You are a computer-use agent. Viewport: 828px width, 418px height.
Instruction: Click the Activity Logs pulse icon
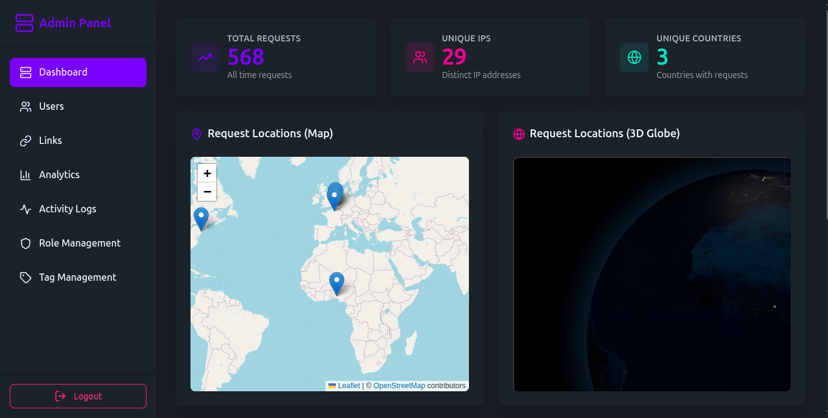25,209
